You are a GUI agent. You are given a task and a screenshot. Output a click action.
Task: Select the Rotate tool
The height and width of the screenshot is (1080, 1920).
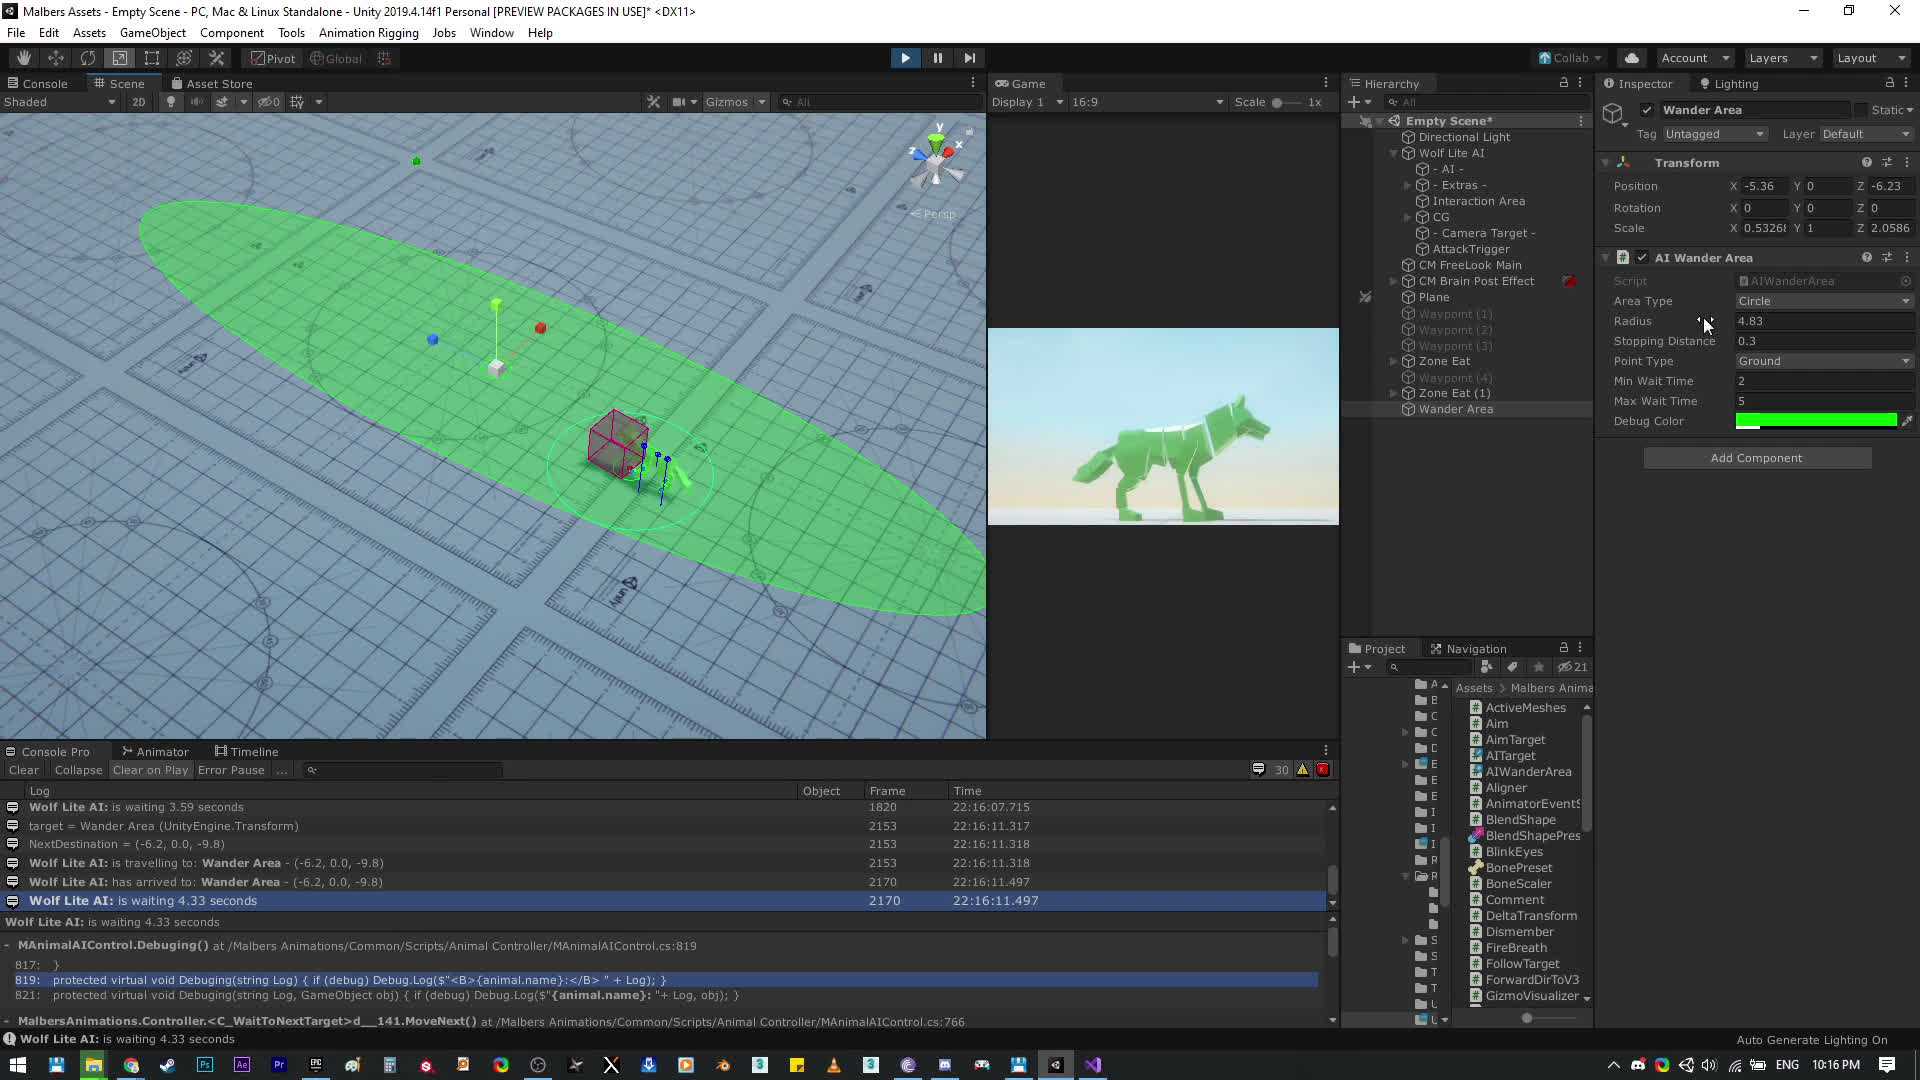pyautogui.click(x=88, y=58)
